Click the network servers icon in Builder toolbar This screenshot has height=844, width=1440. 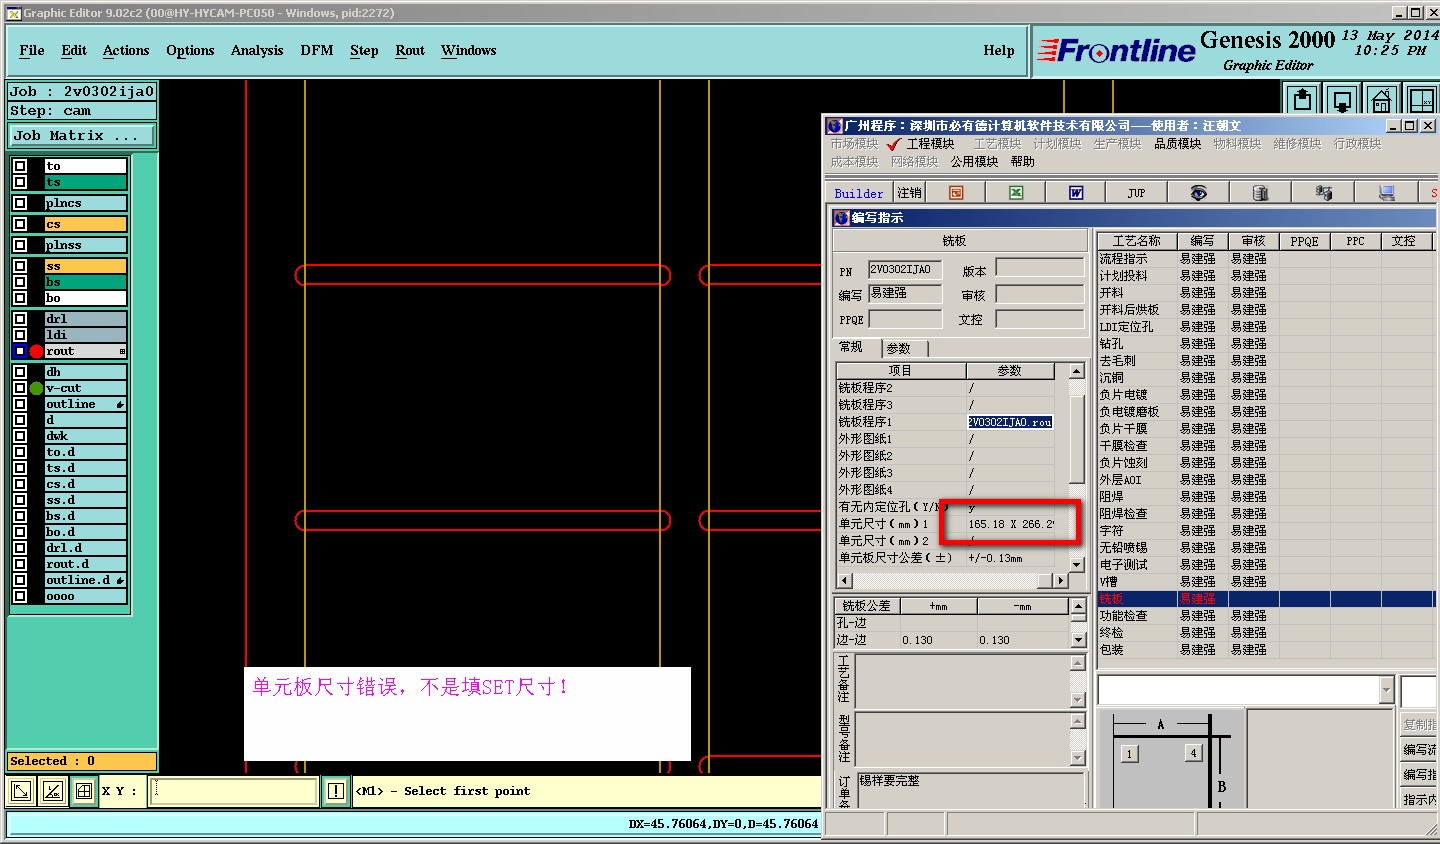(x=1323, y=193)
